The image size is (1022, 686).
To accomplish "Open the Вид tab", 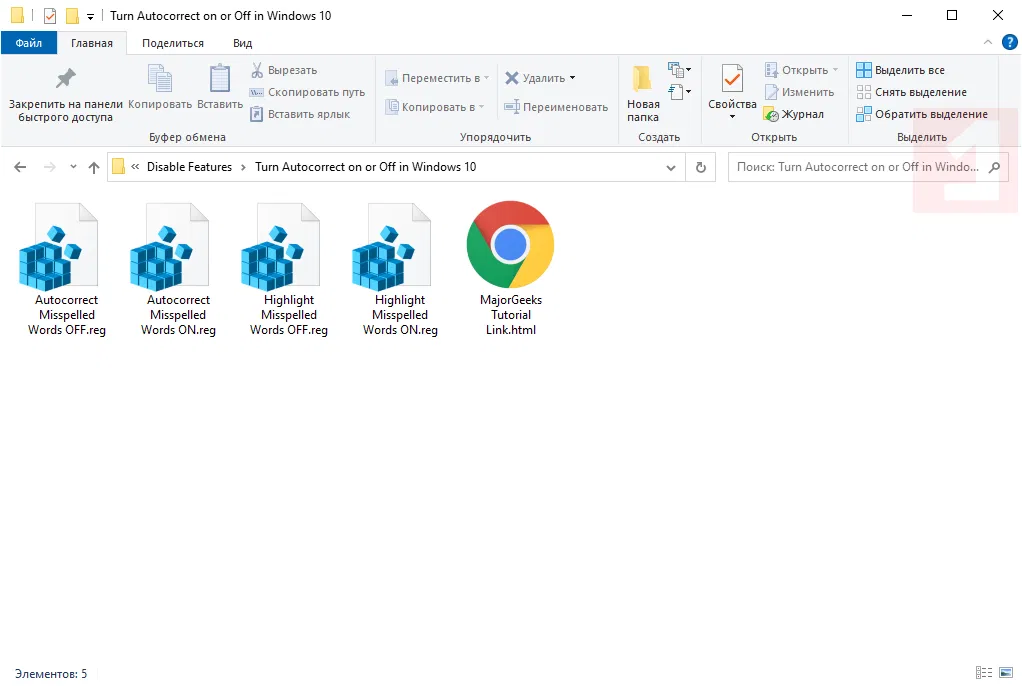I will coord(242,43).
